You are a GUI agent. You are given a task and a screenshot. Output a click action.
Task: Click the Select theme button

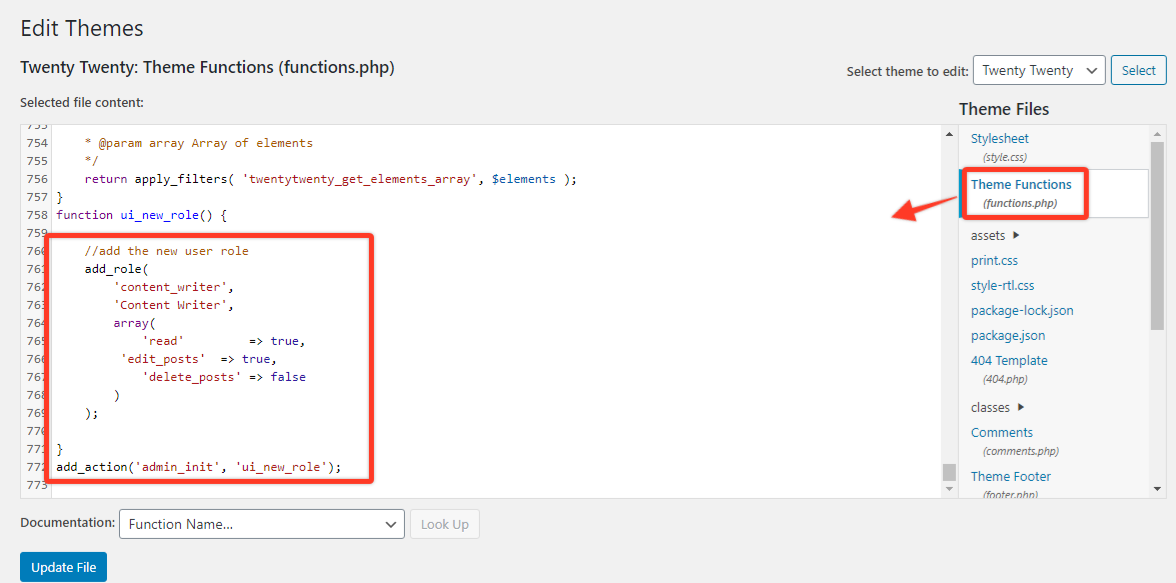click(1138, 70)
